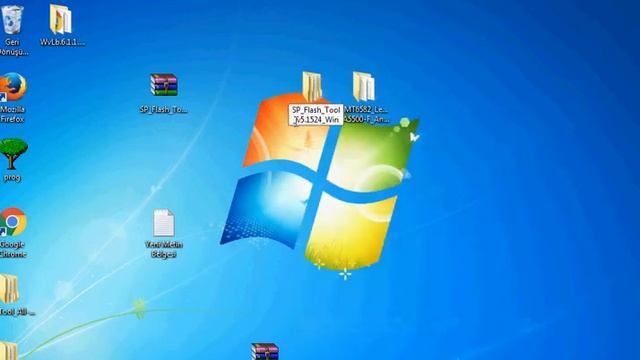Select the Yeni Metin Belgesi text file
The width and height of the screenshot is (640, 360).
click(x=164, y=222)
